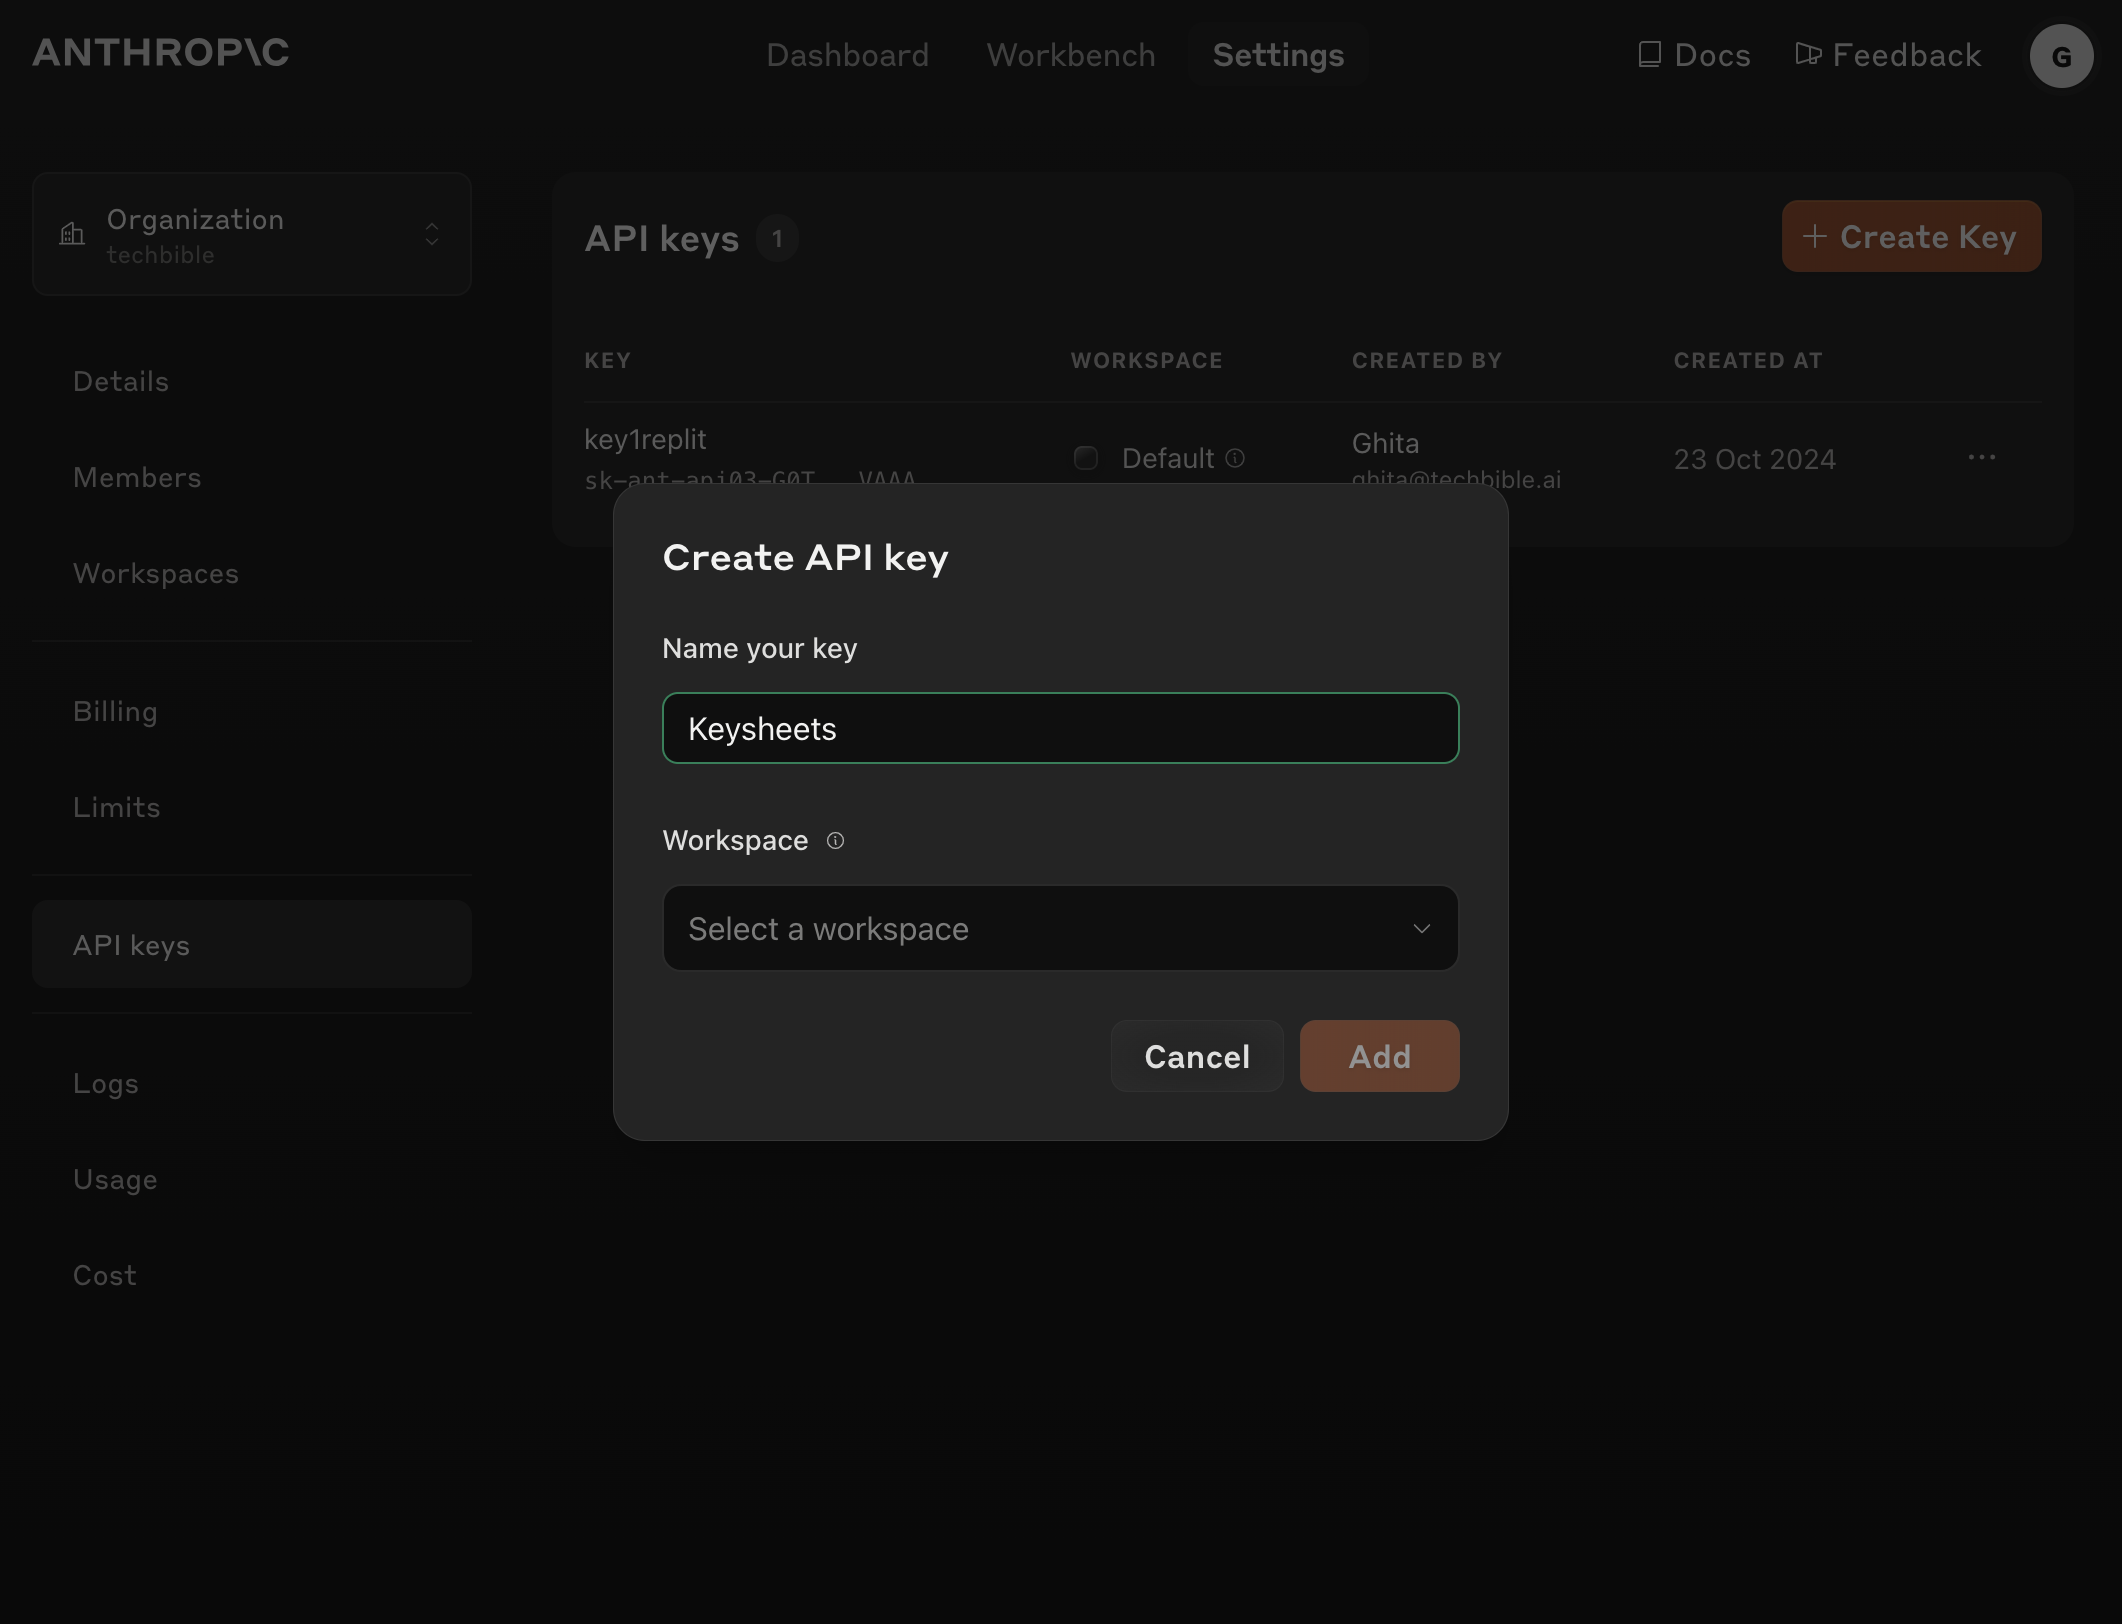Click the key1replit key name
Viewport: 2122px width, 1624px height.
coord(645,440)
